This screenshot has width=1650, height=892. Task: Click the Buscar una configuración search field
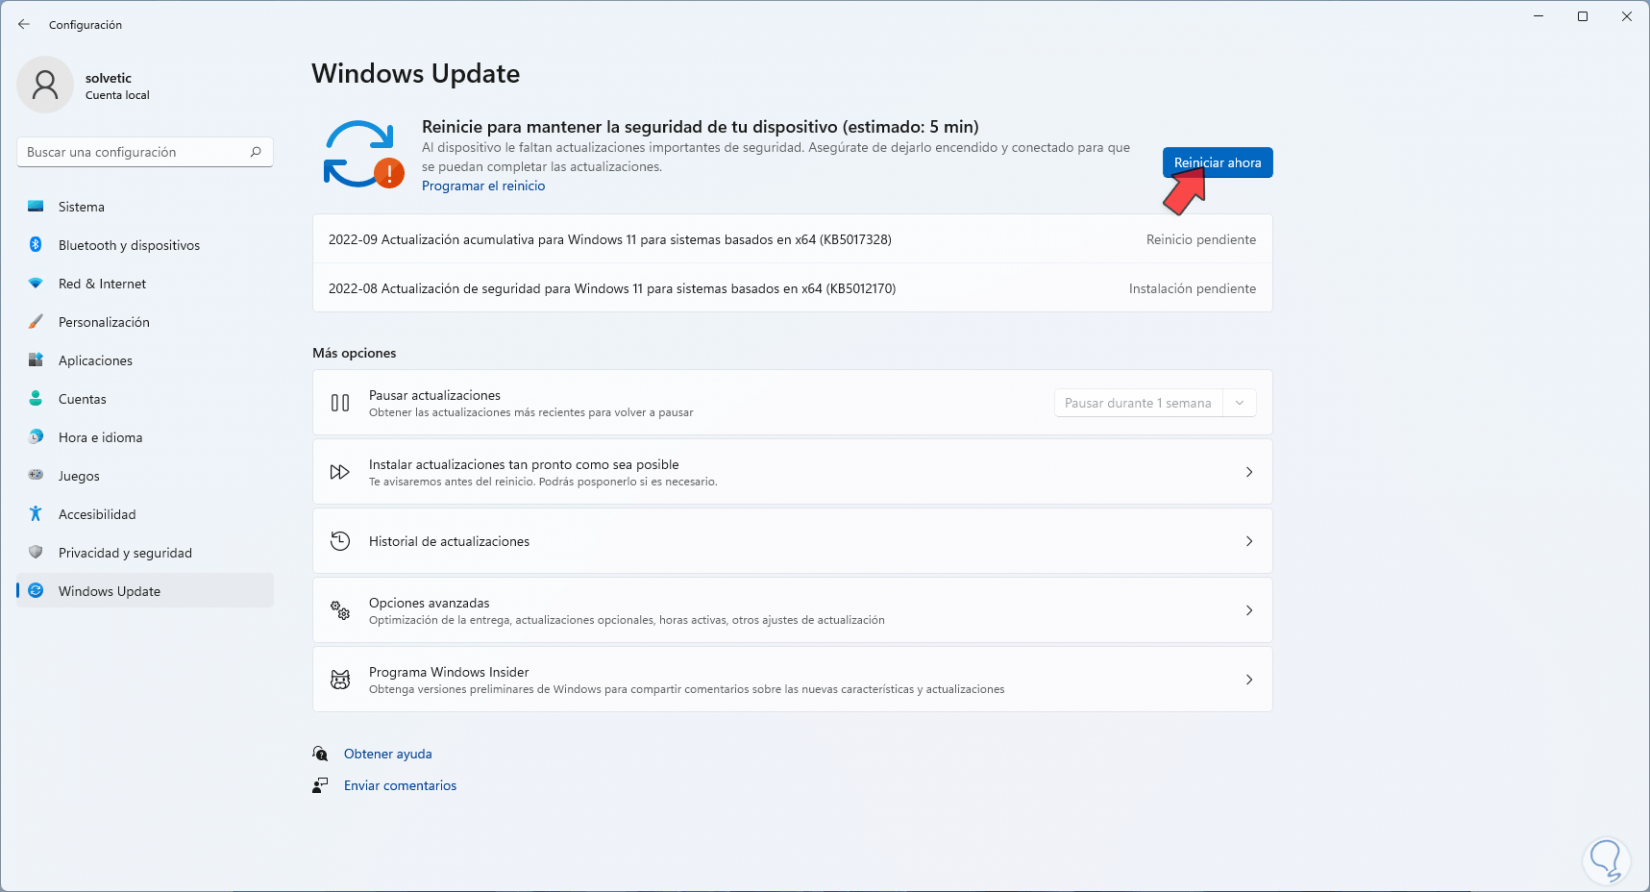[145, 152]
